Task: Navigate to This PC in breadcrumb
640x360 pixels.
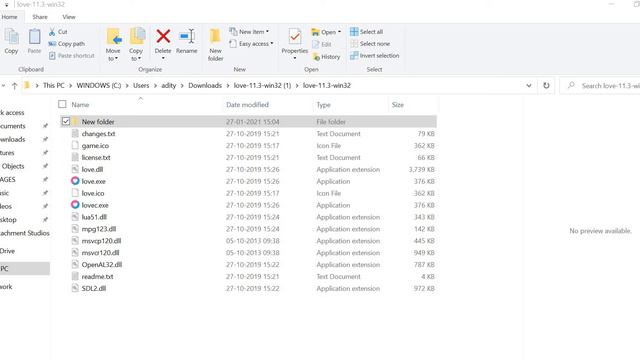Action: point(53,86)
